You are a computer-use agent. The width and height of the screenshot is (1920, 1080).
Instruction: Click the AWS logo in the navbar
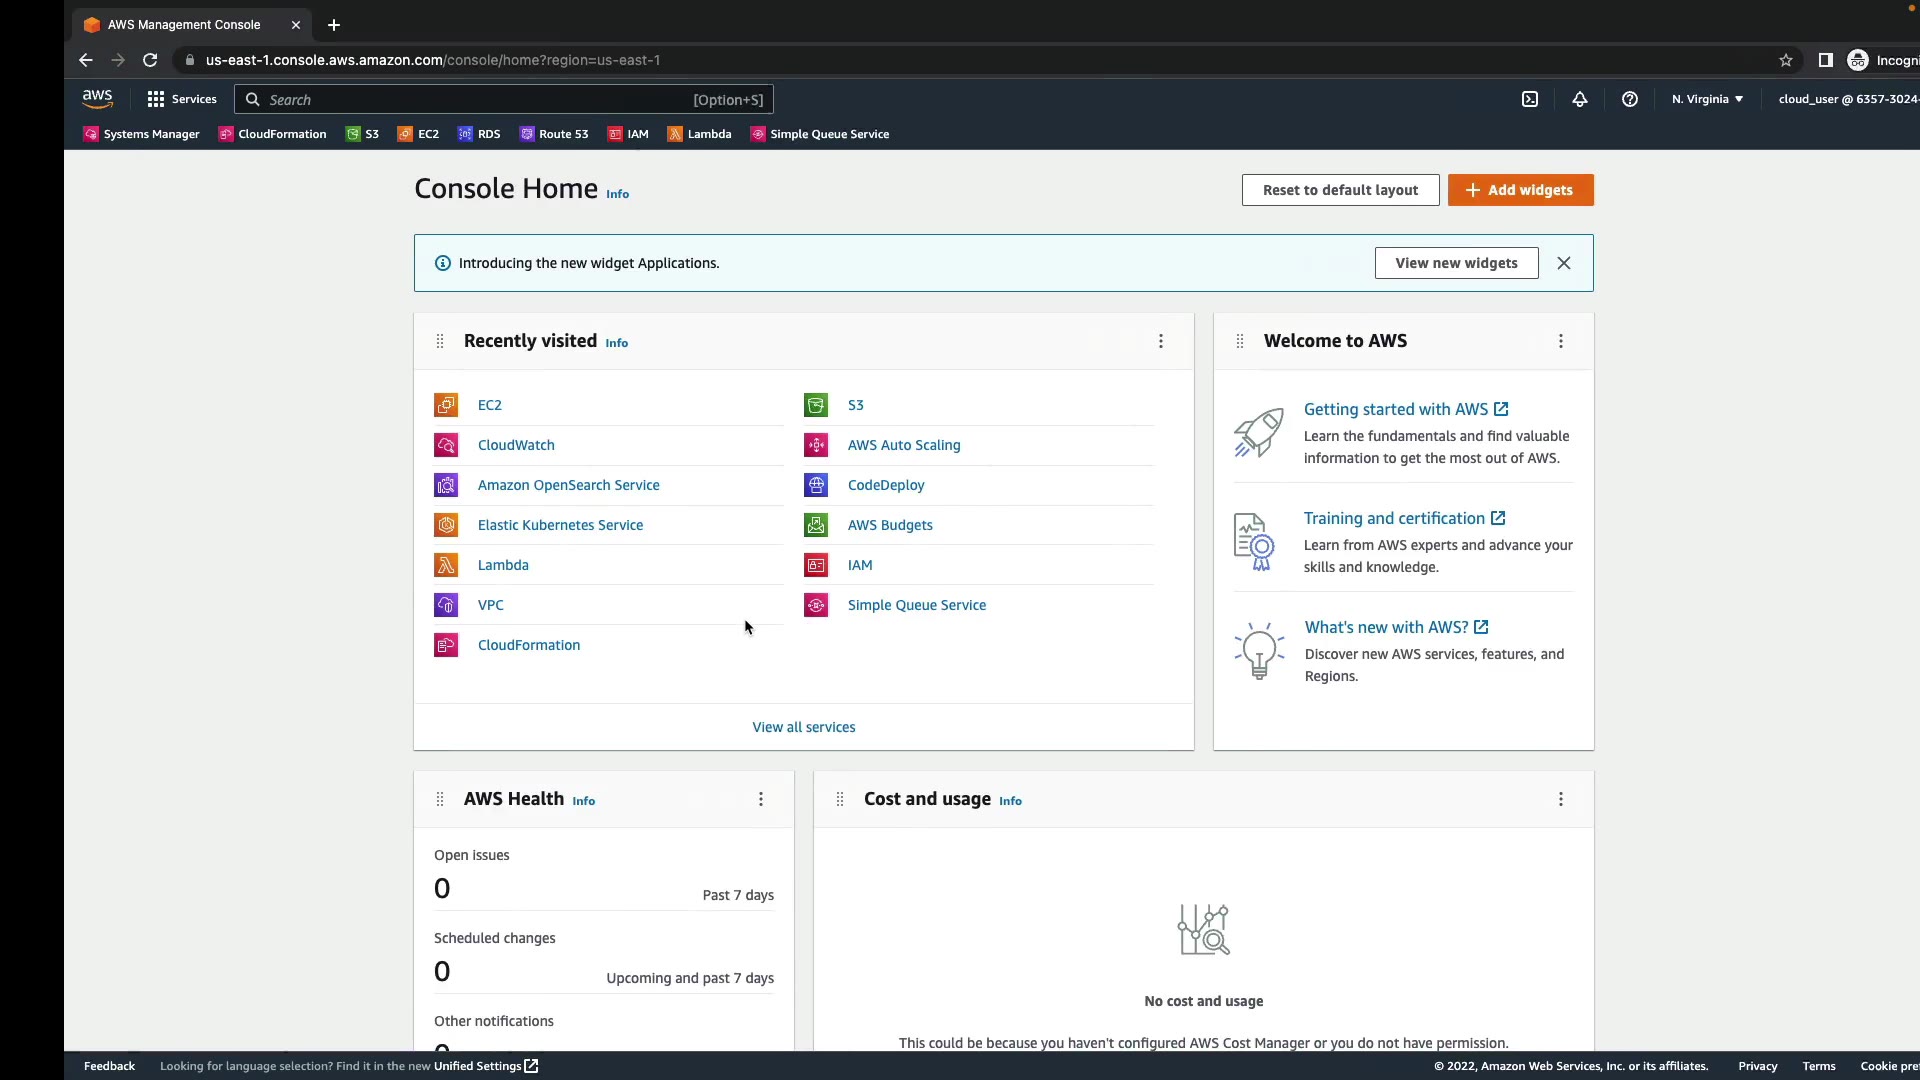[x=97, y=98]
